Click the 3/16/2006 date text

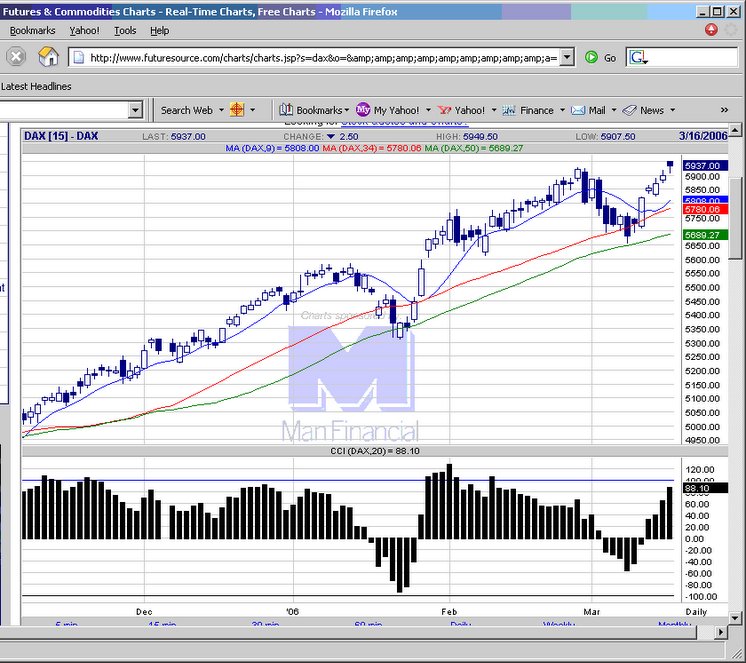click(x=703, y=136)
